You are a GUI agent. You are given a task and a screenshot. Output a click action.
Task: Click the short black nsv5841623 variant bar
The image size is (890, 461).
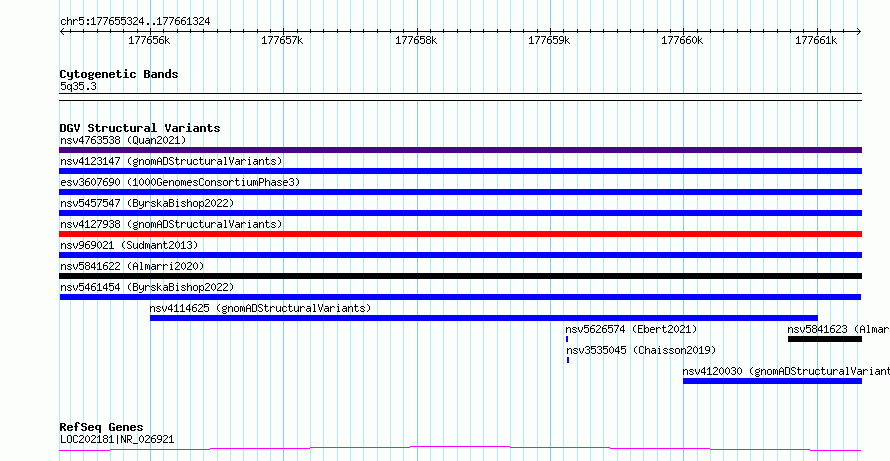point(825,339)
